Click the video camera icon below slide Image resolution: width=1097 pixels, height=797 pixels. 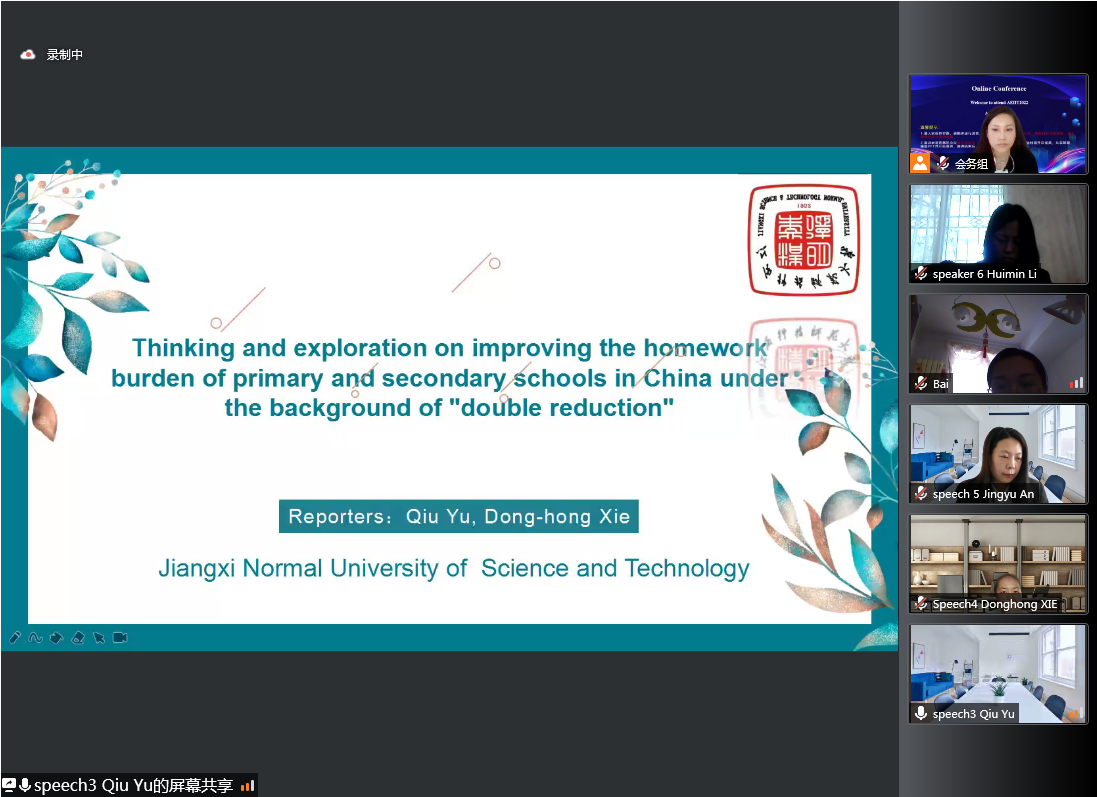(120, 637)
